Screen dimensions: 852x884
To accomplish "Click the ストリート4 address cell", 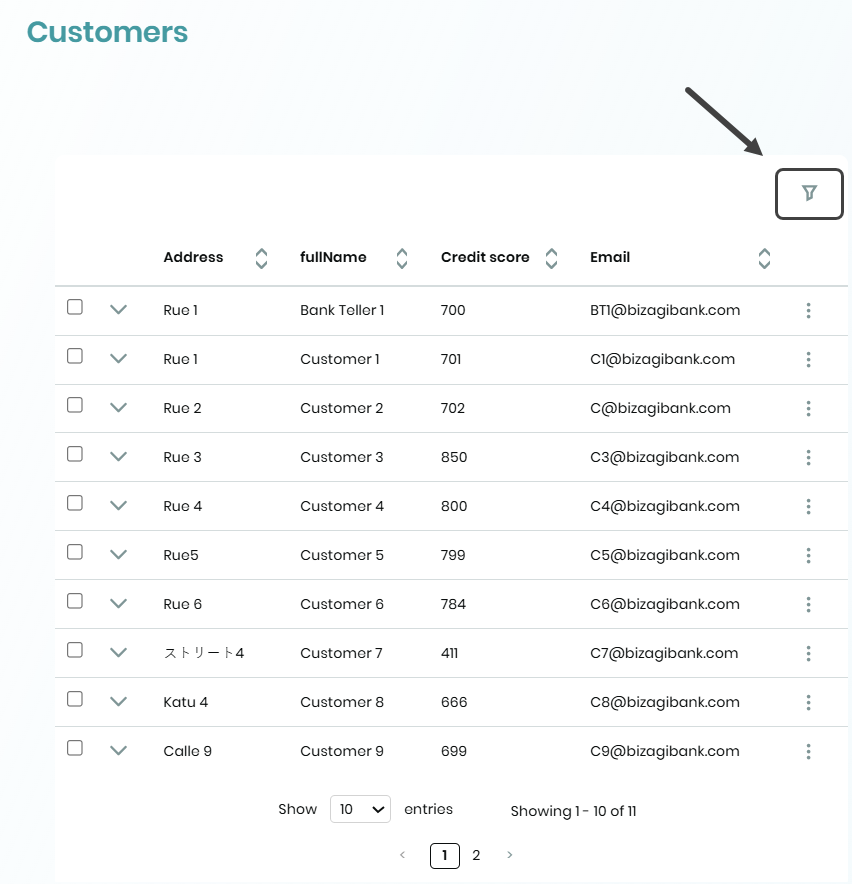I will (204, 653).
